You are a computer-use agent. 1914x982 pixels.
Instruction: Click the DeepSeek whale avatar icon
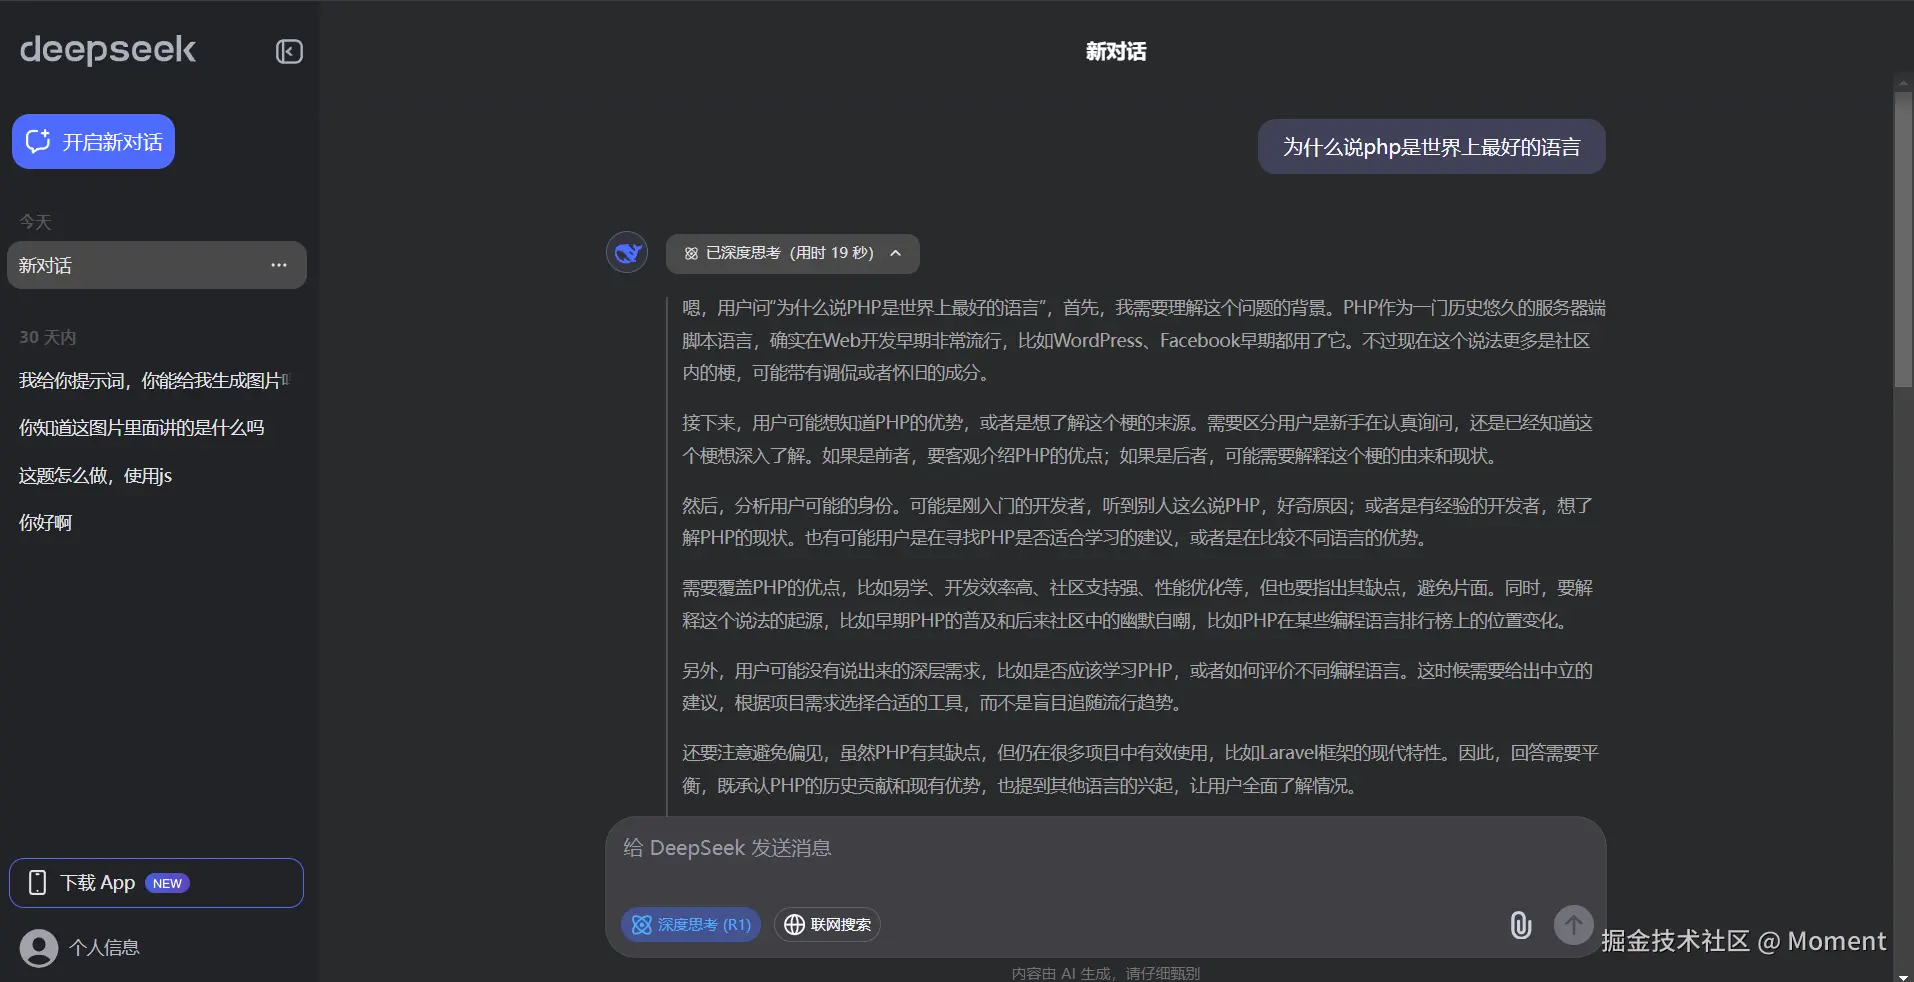[x=627, y=252]
